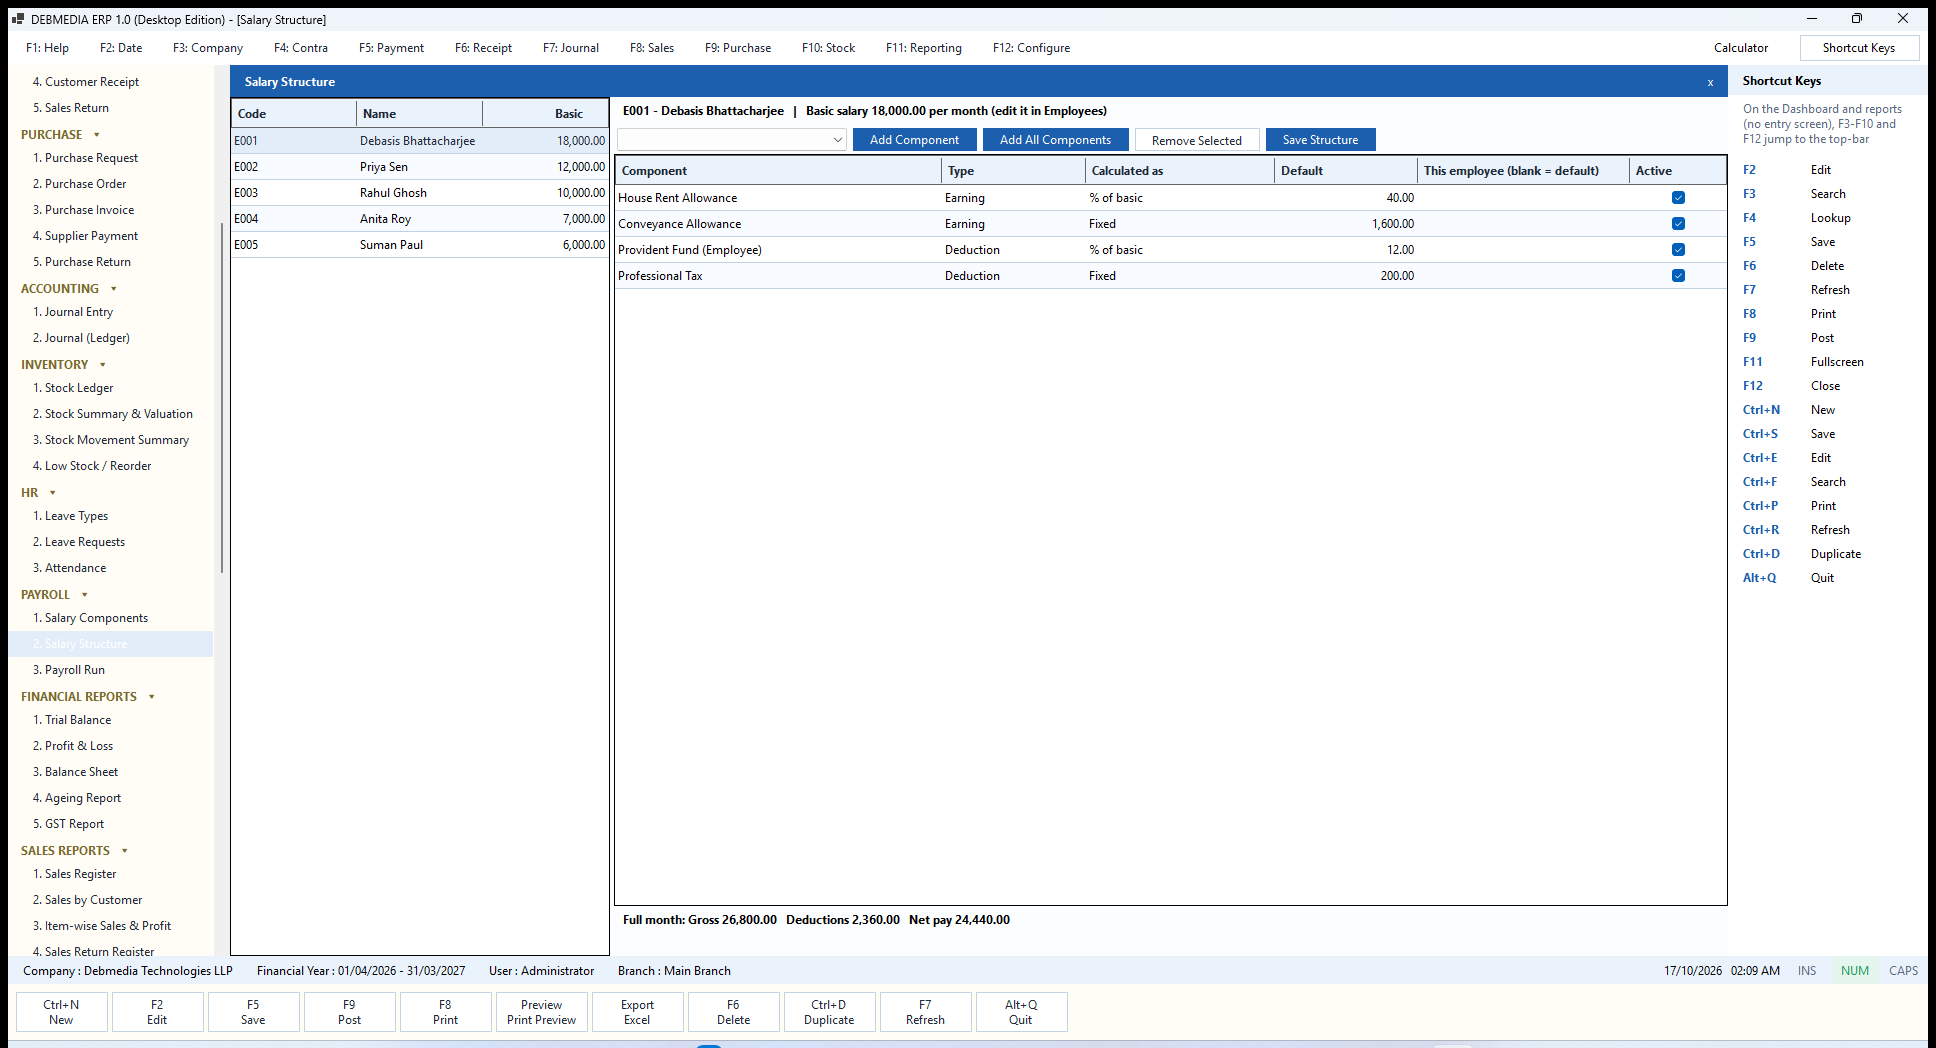Click F6 Delete bottom toolbar button

(x=733, y=1012)
